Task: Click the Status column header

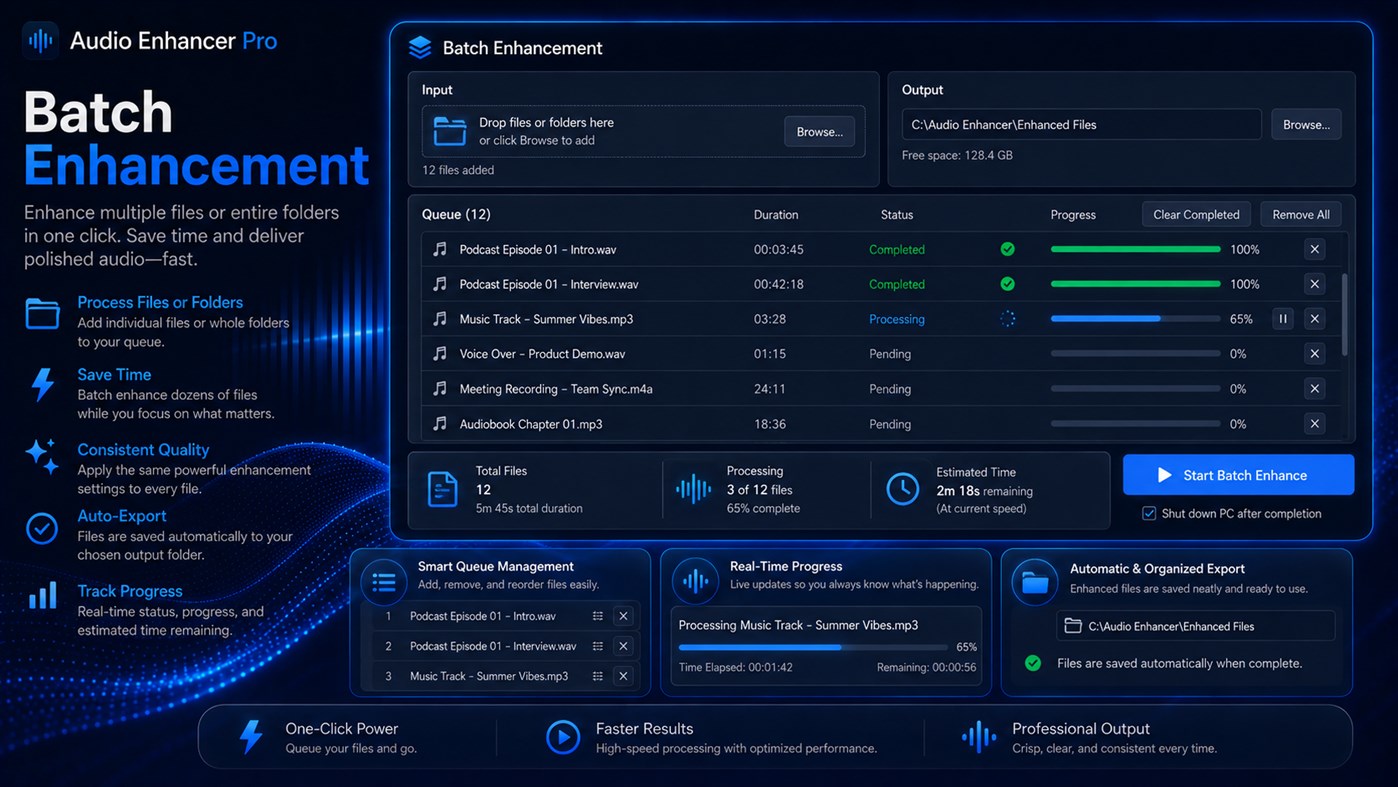Action: 897,215
